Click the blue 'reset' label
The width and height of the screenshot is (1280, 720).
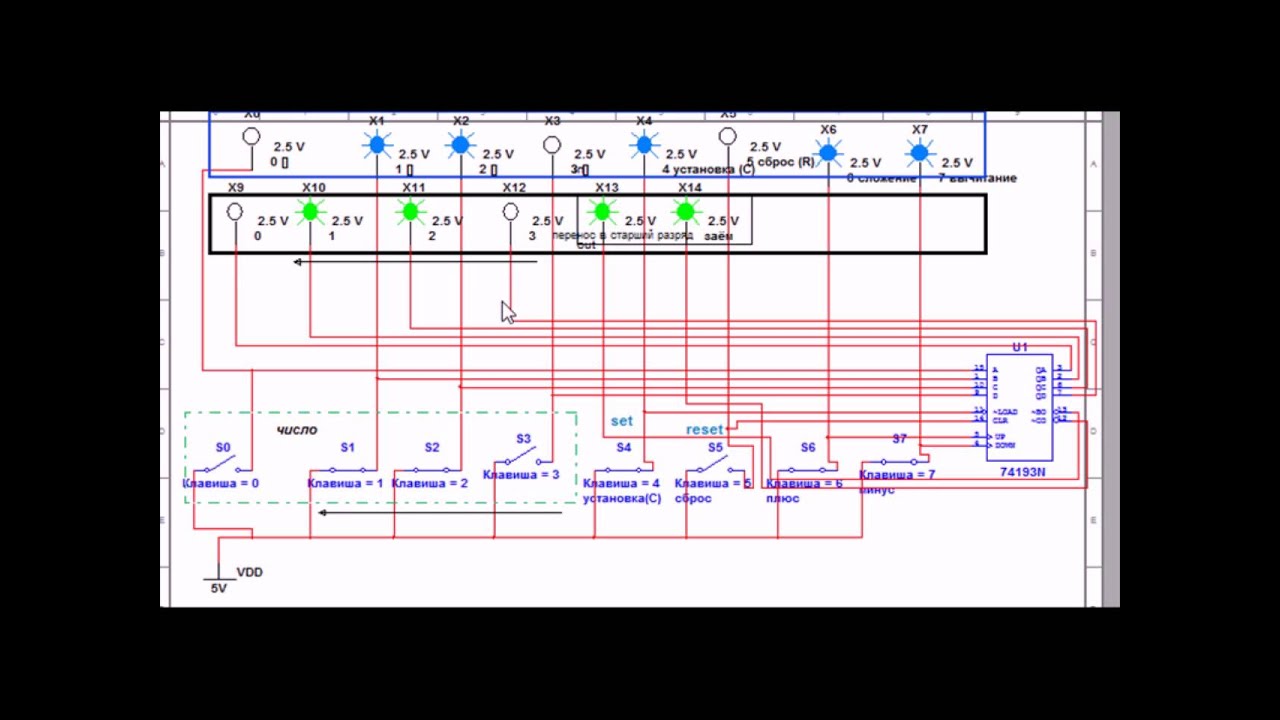704,430
